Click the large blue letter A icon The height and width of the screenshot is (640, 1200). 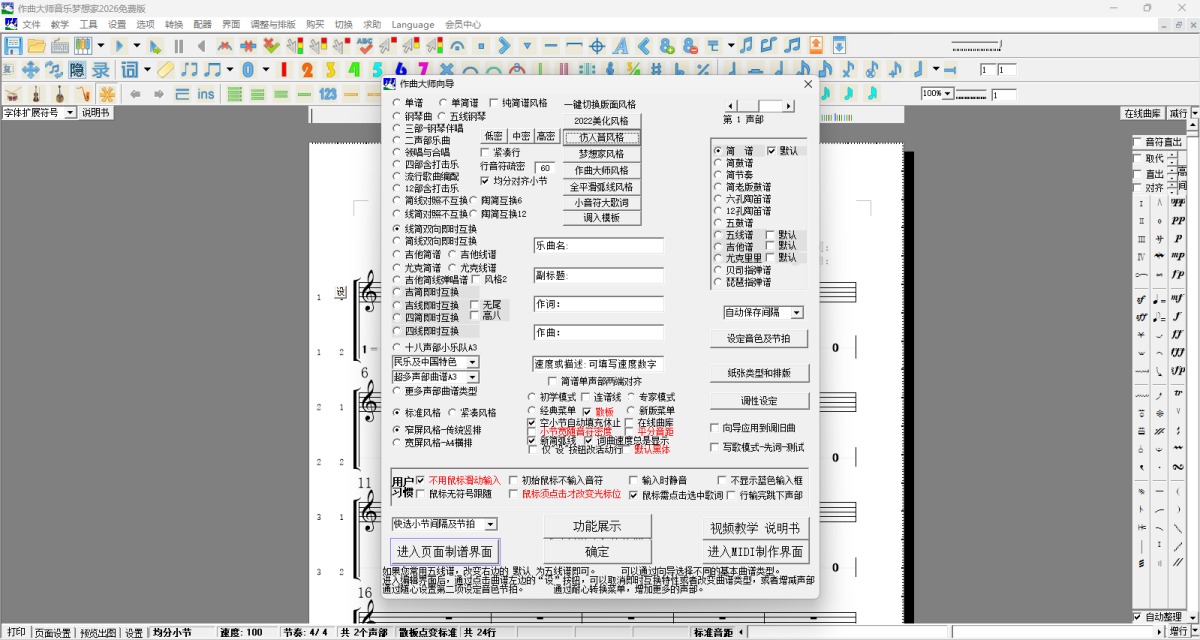(x=620, y=46)
